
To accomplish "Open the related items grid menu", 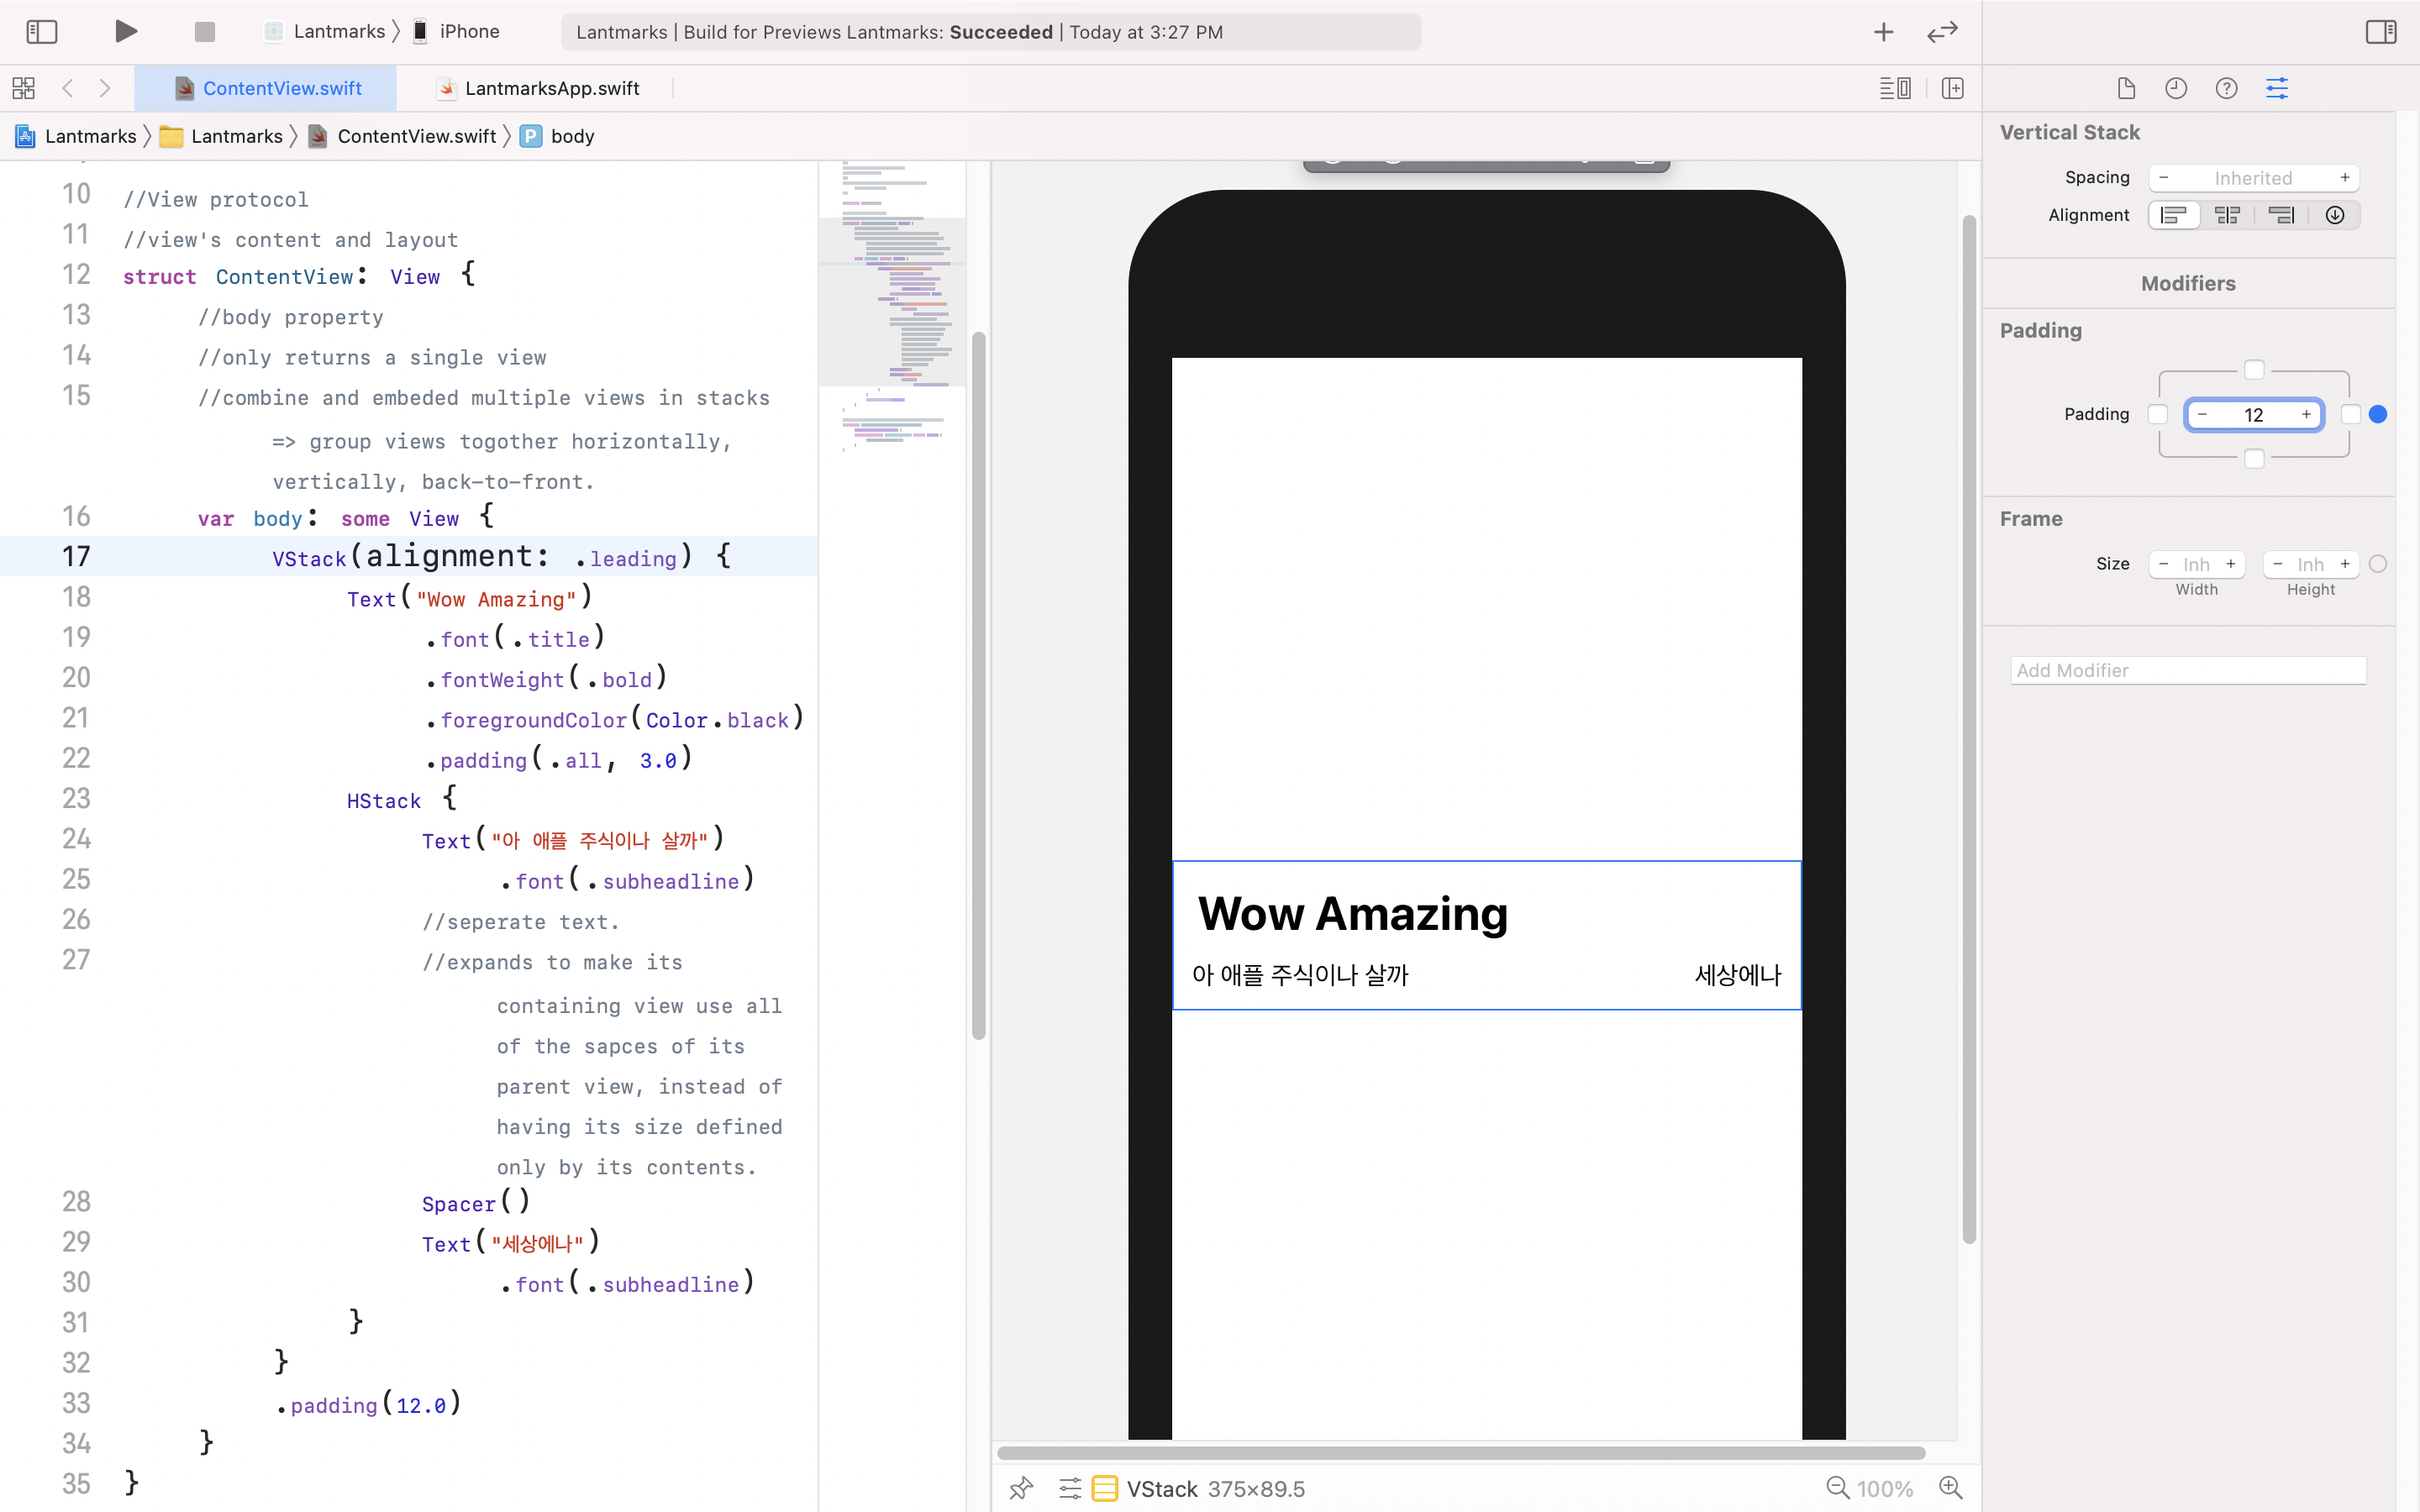I will coord(23,88).
